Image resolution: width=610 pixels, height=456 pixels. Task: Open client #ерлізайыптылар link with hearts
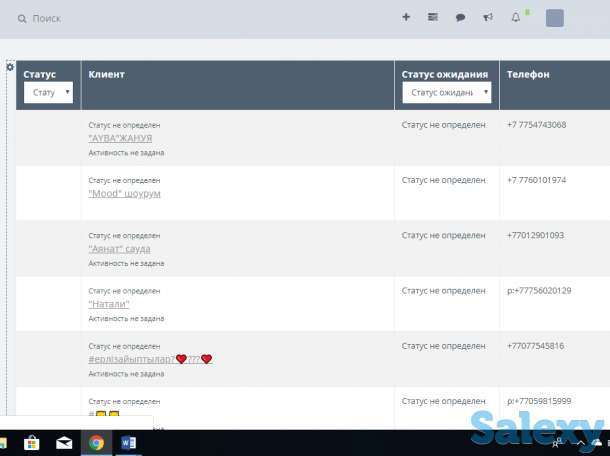(150, 359)
